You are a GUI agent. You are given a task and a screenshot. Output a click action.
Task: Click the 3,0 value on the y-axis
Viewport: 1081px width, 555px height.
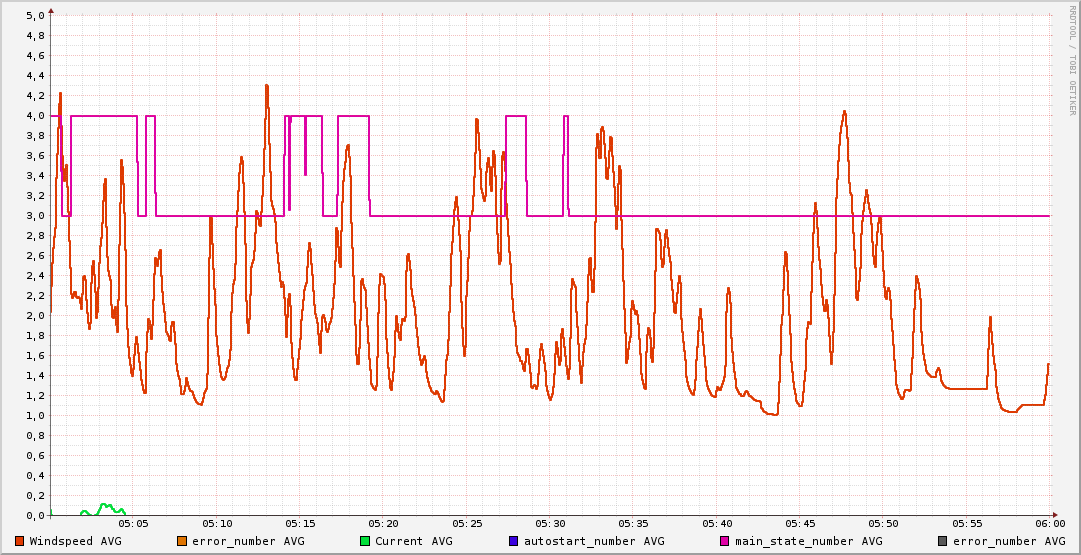34,216
